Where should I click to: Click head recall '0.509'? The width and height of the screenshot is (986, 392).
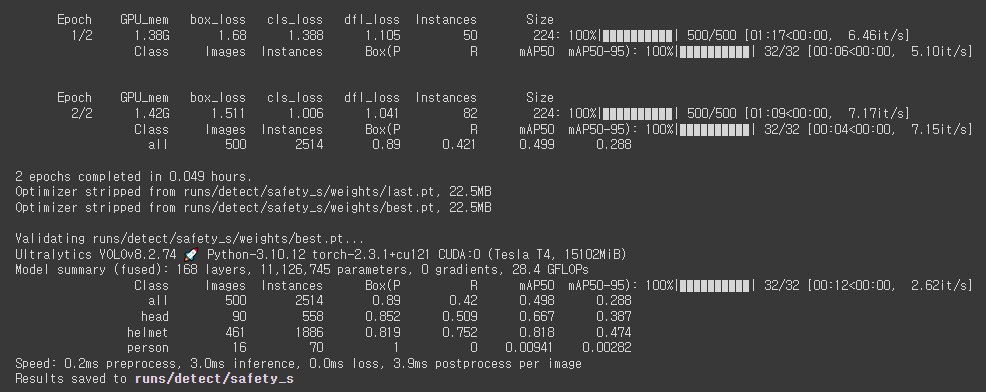click(x=459, y=316)
